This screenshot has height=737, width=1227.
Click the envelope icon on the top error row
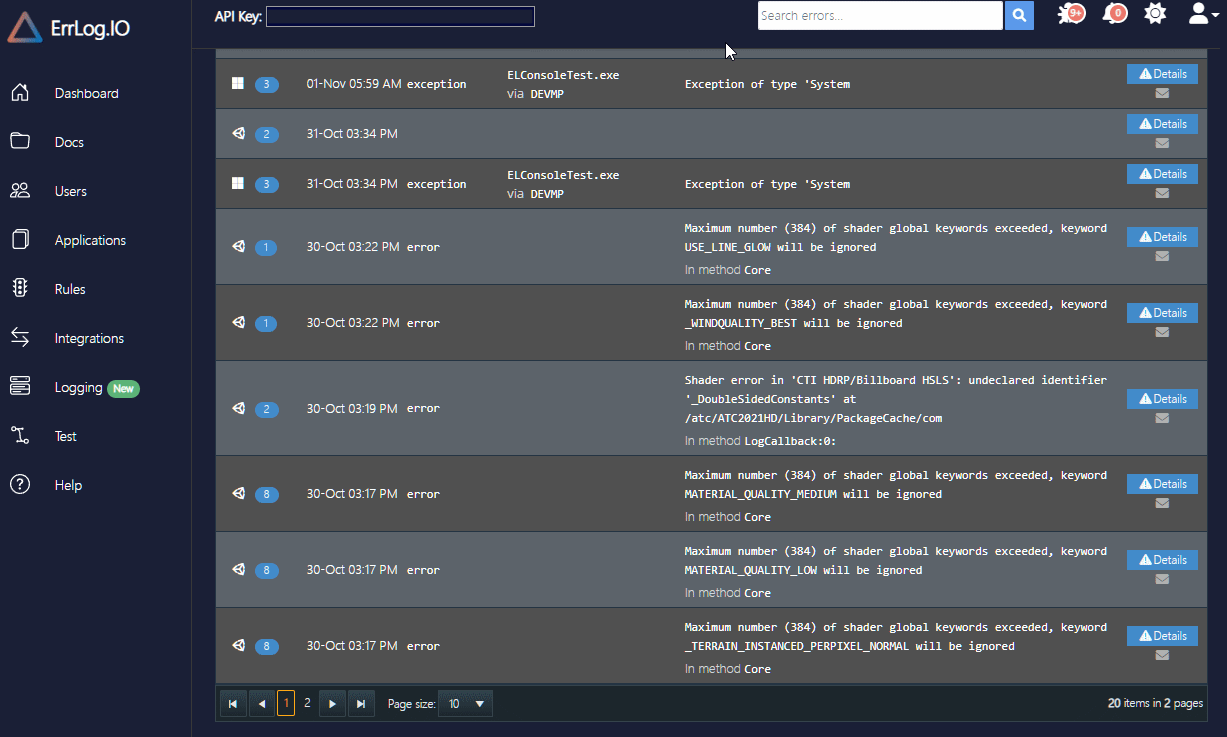click(x=1161, y=93)
